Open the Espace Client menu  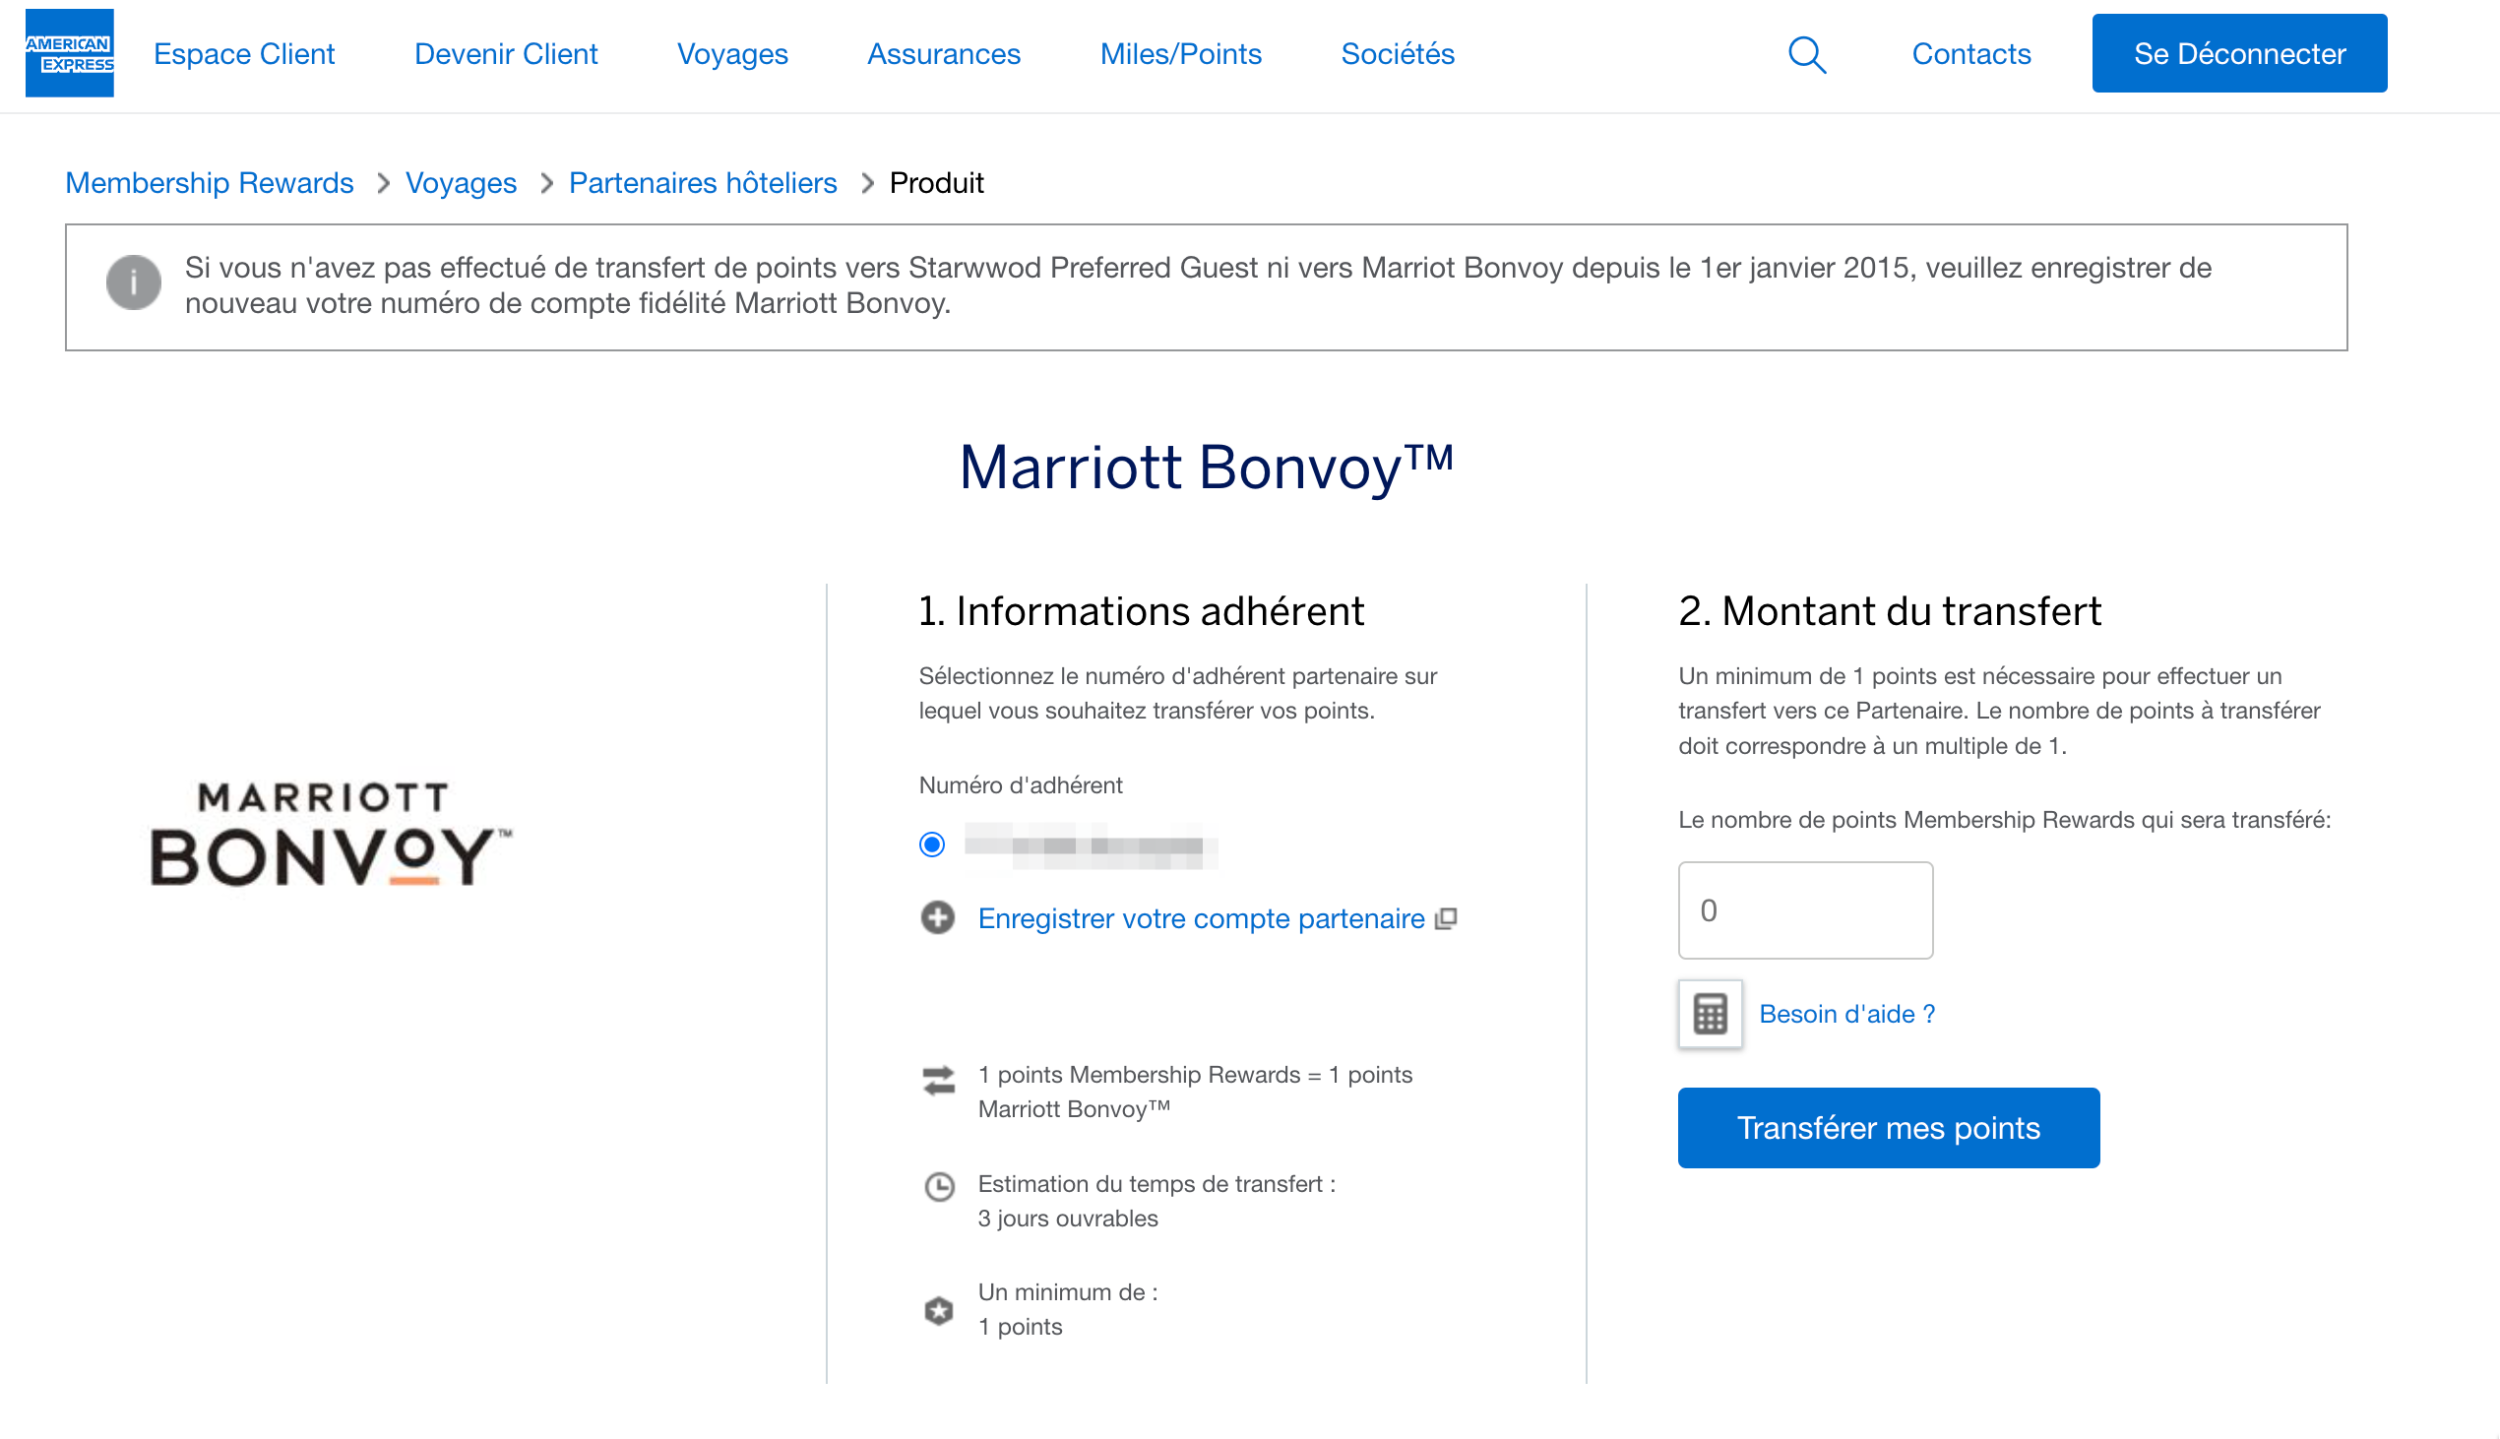244,54
